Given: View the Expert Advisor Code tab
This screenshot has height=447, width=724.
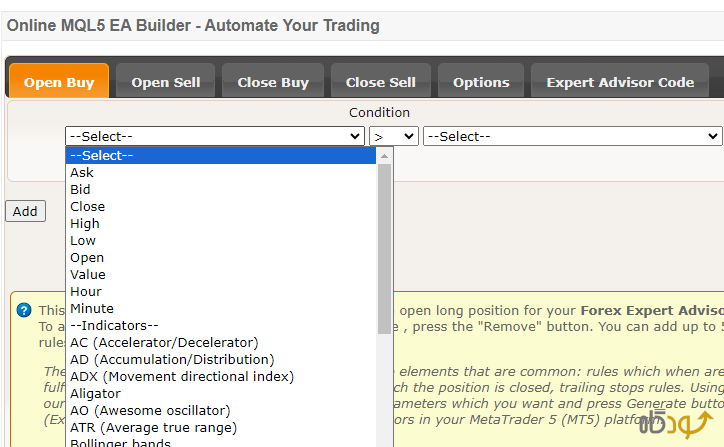Looking at the screenshot, I should click(x=620, y=82).
